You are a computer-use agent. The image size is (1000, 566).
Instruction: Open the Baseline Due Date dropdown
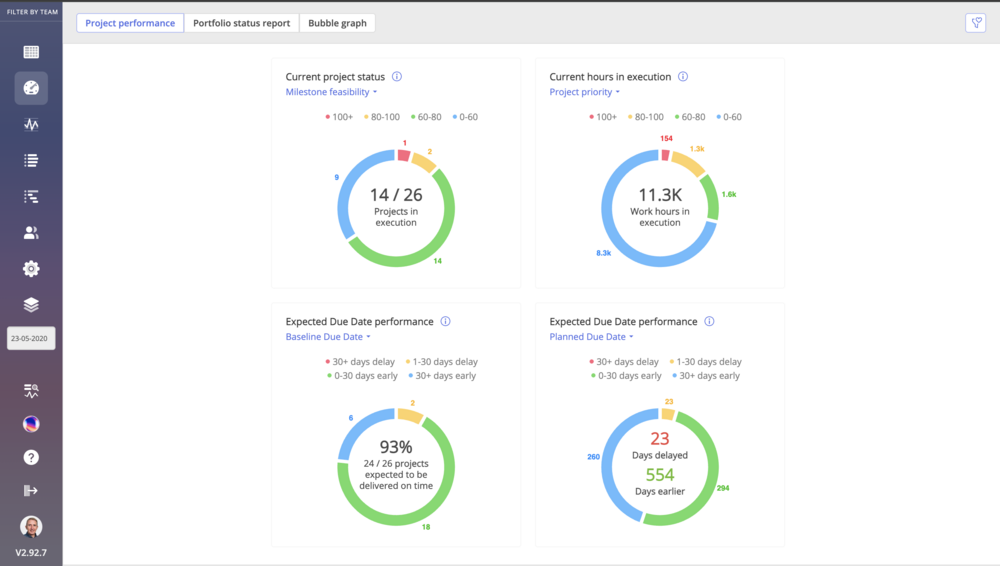[327, 337]
